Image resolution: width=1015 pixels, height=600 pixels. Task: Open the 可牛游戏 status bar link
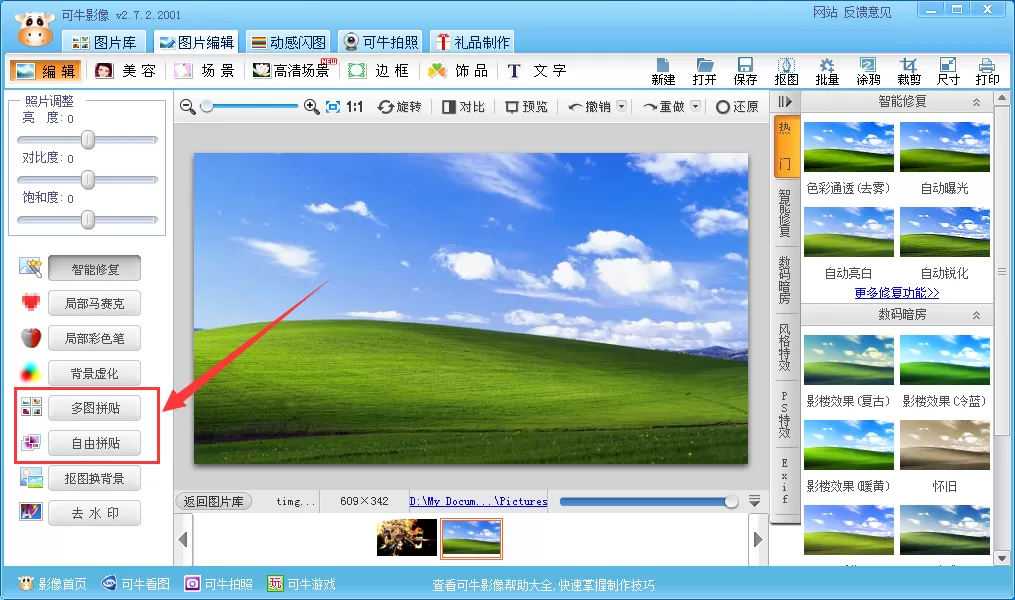coord(302,584)
